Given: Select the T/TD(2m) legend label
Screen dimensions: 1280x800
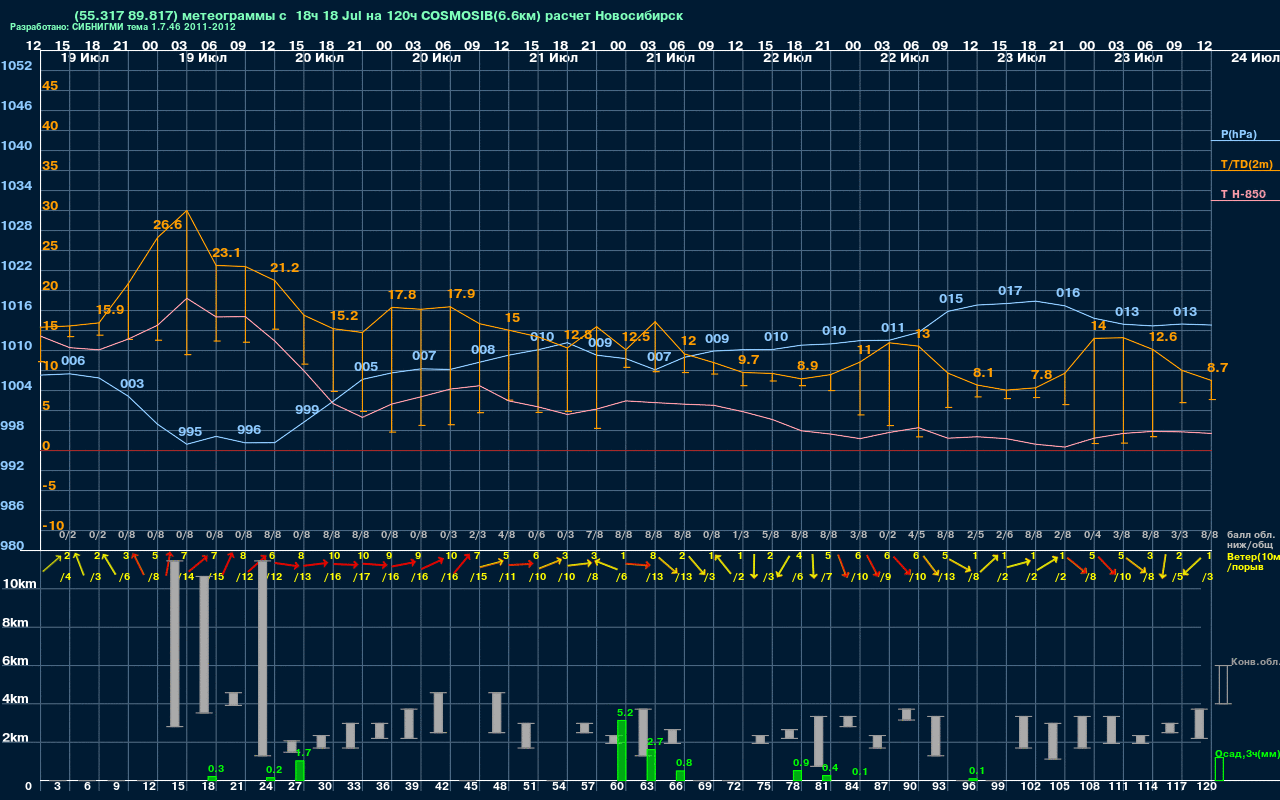Looking at the screenshot, I should coord(1246,164).
